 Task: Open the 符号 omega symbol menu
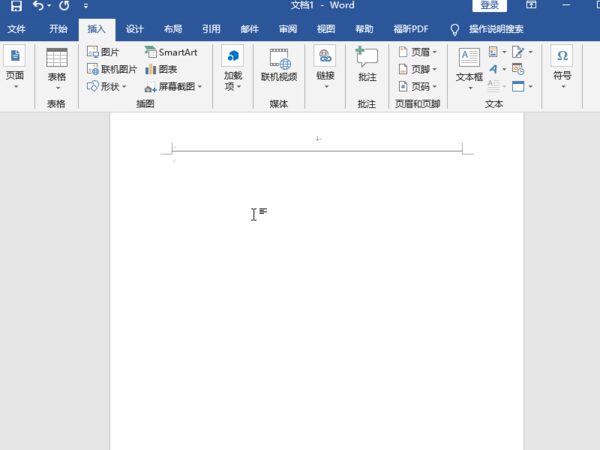[x=562, y=68]
